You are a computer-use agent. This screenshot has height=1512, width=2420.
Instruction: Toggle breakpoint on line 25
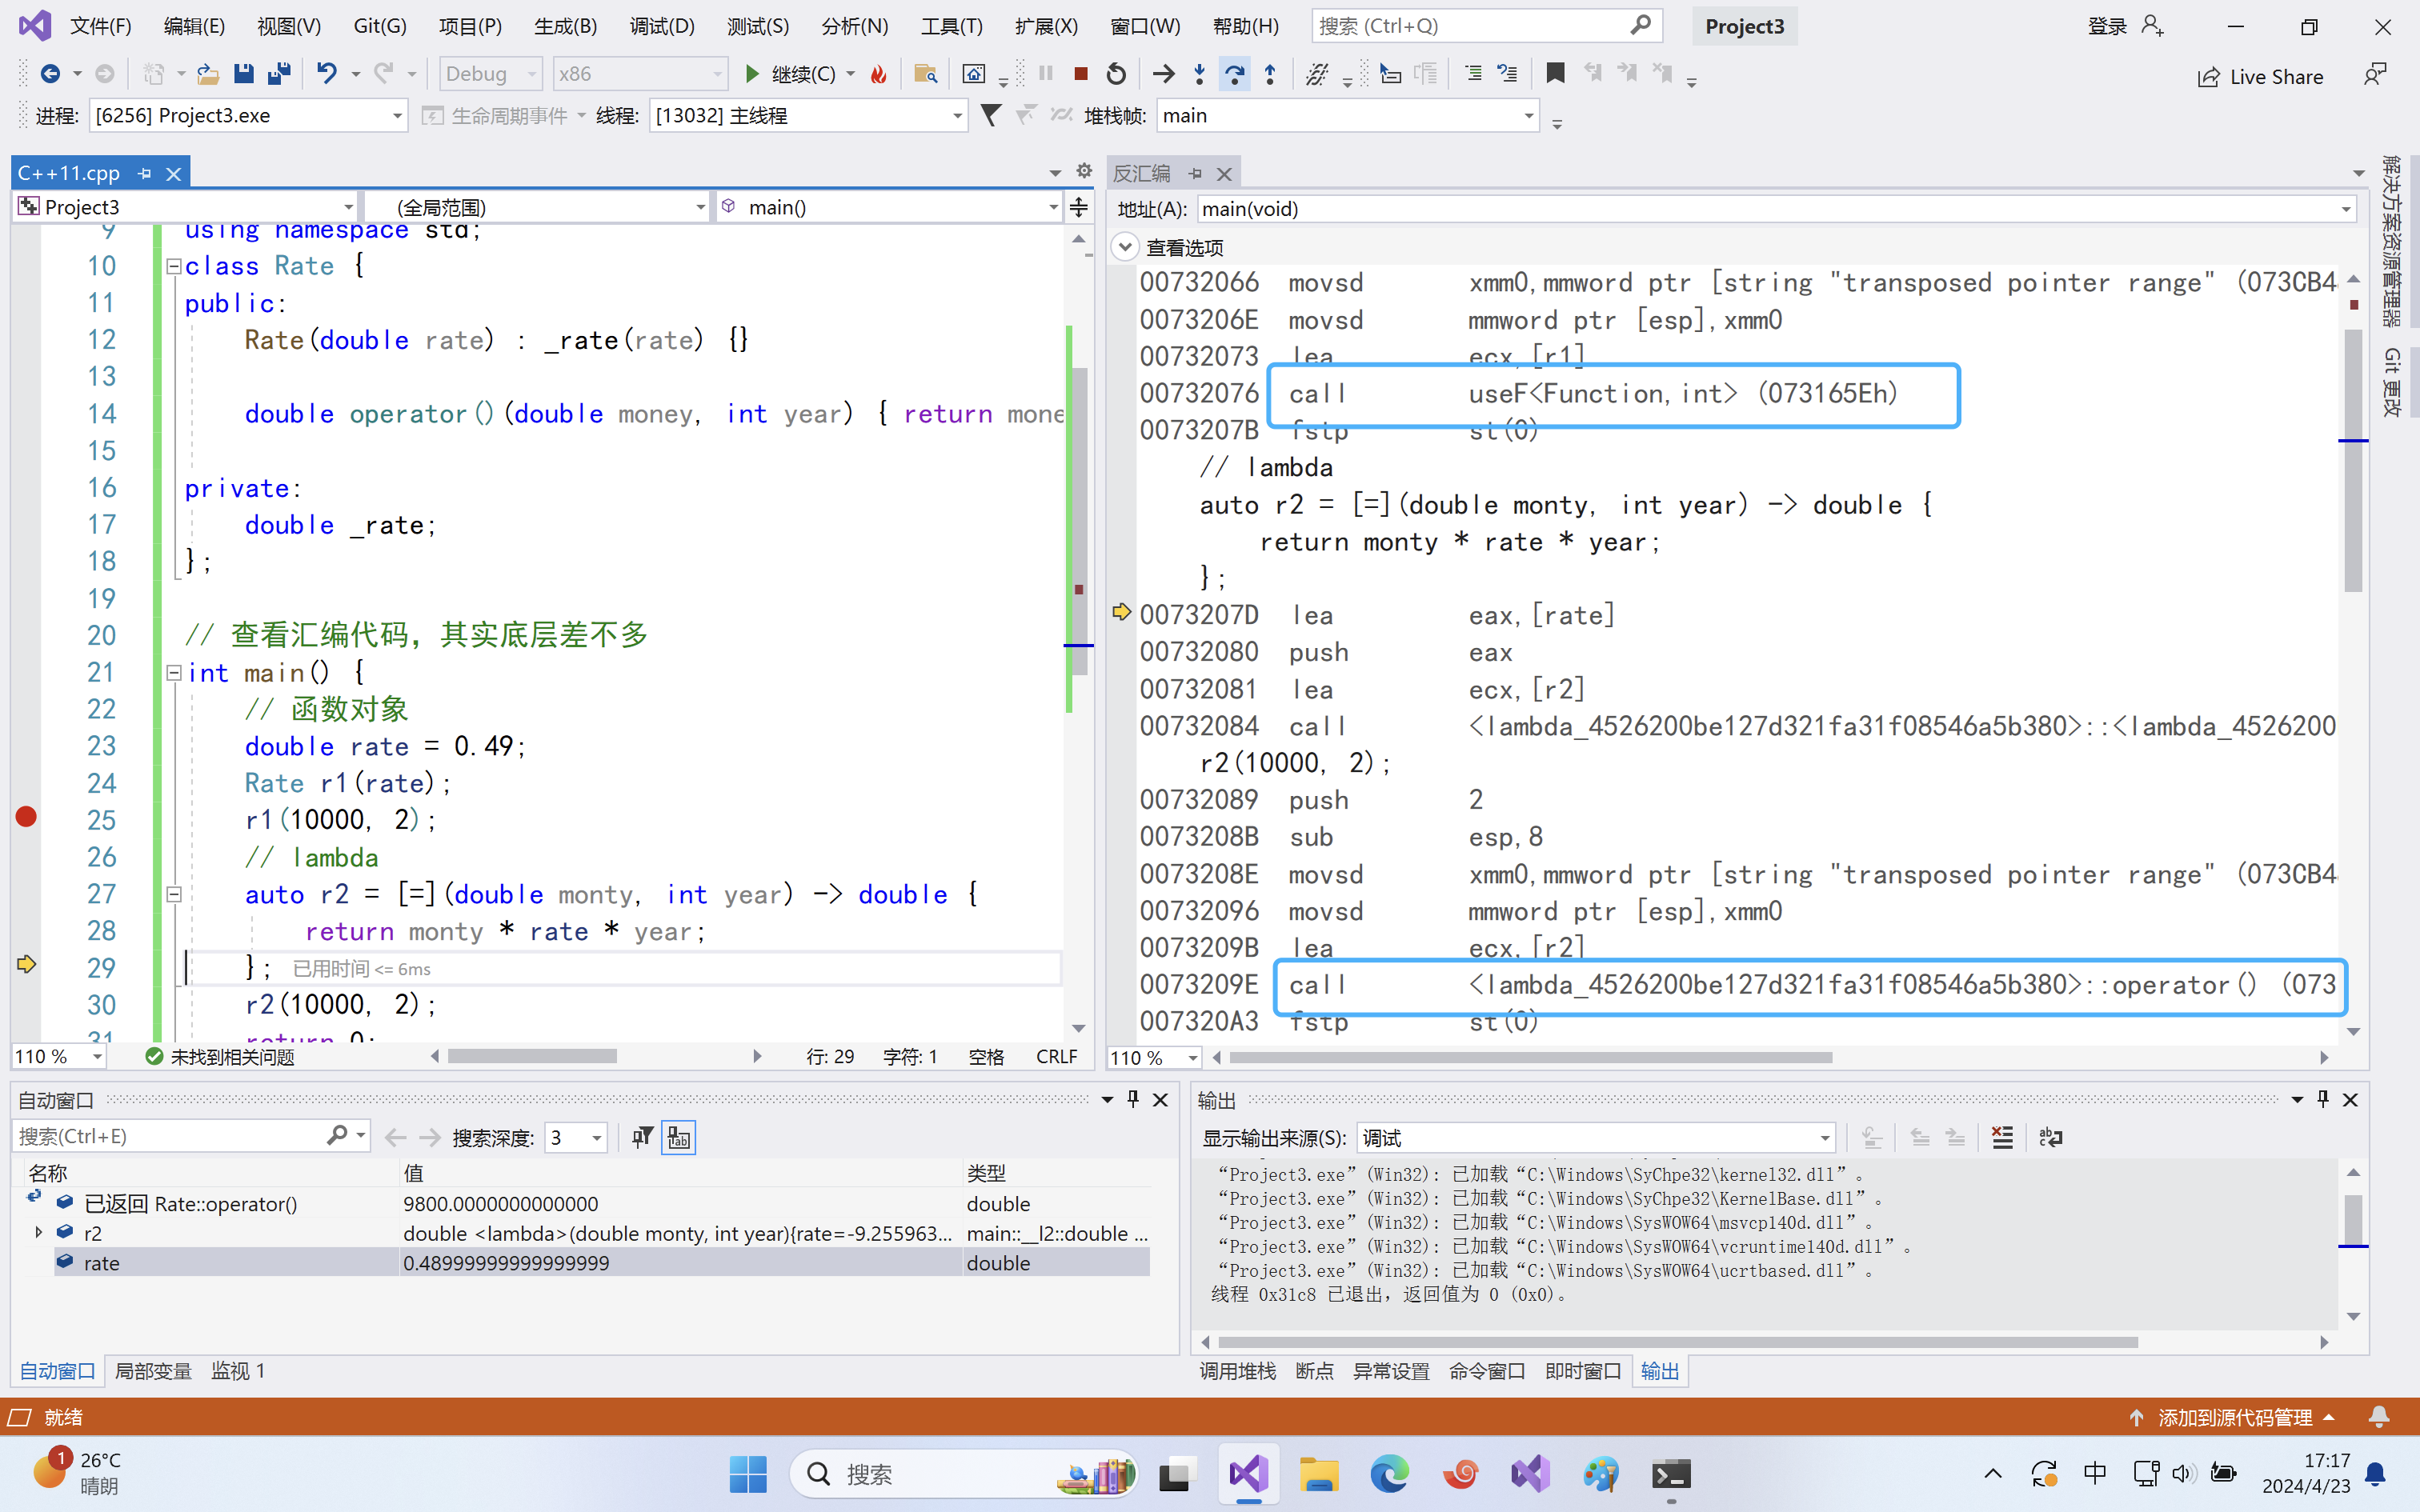[x=26, y=818]
